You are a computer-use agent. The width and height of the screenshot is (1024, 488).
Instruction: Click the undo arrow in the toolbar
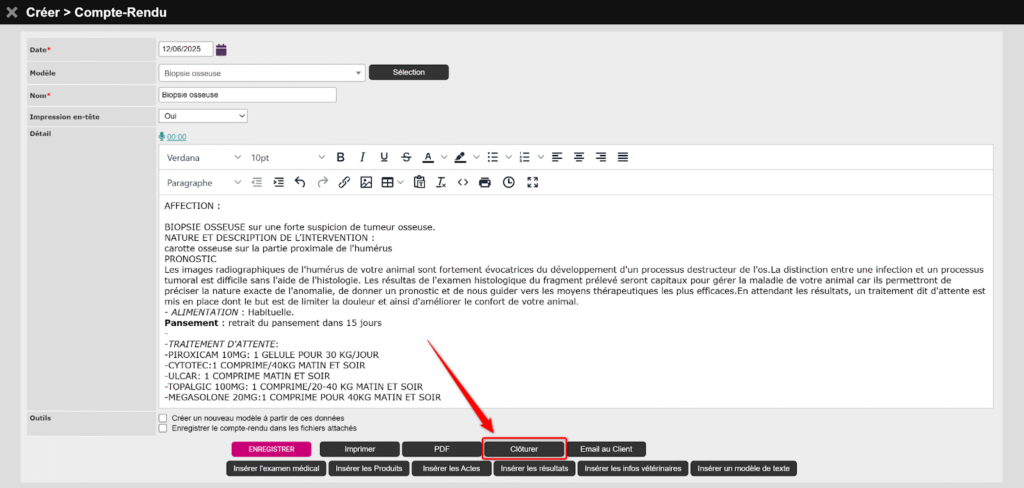tap(299, 183)
